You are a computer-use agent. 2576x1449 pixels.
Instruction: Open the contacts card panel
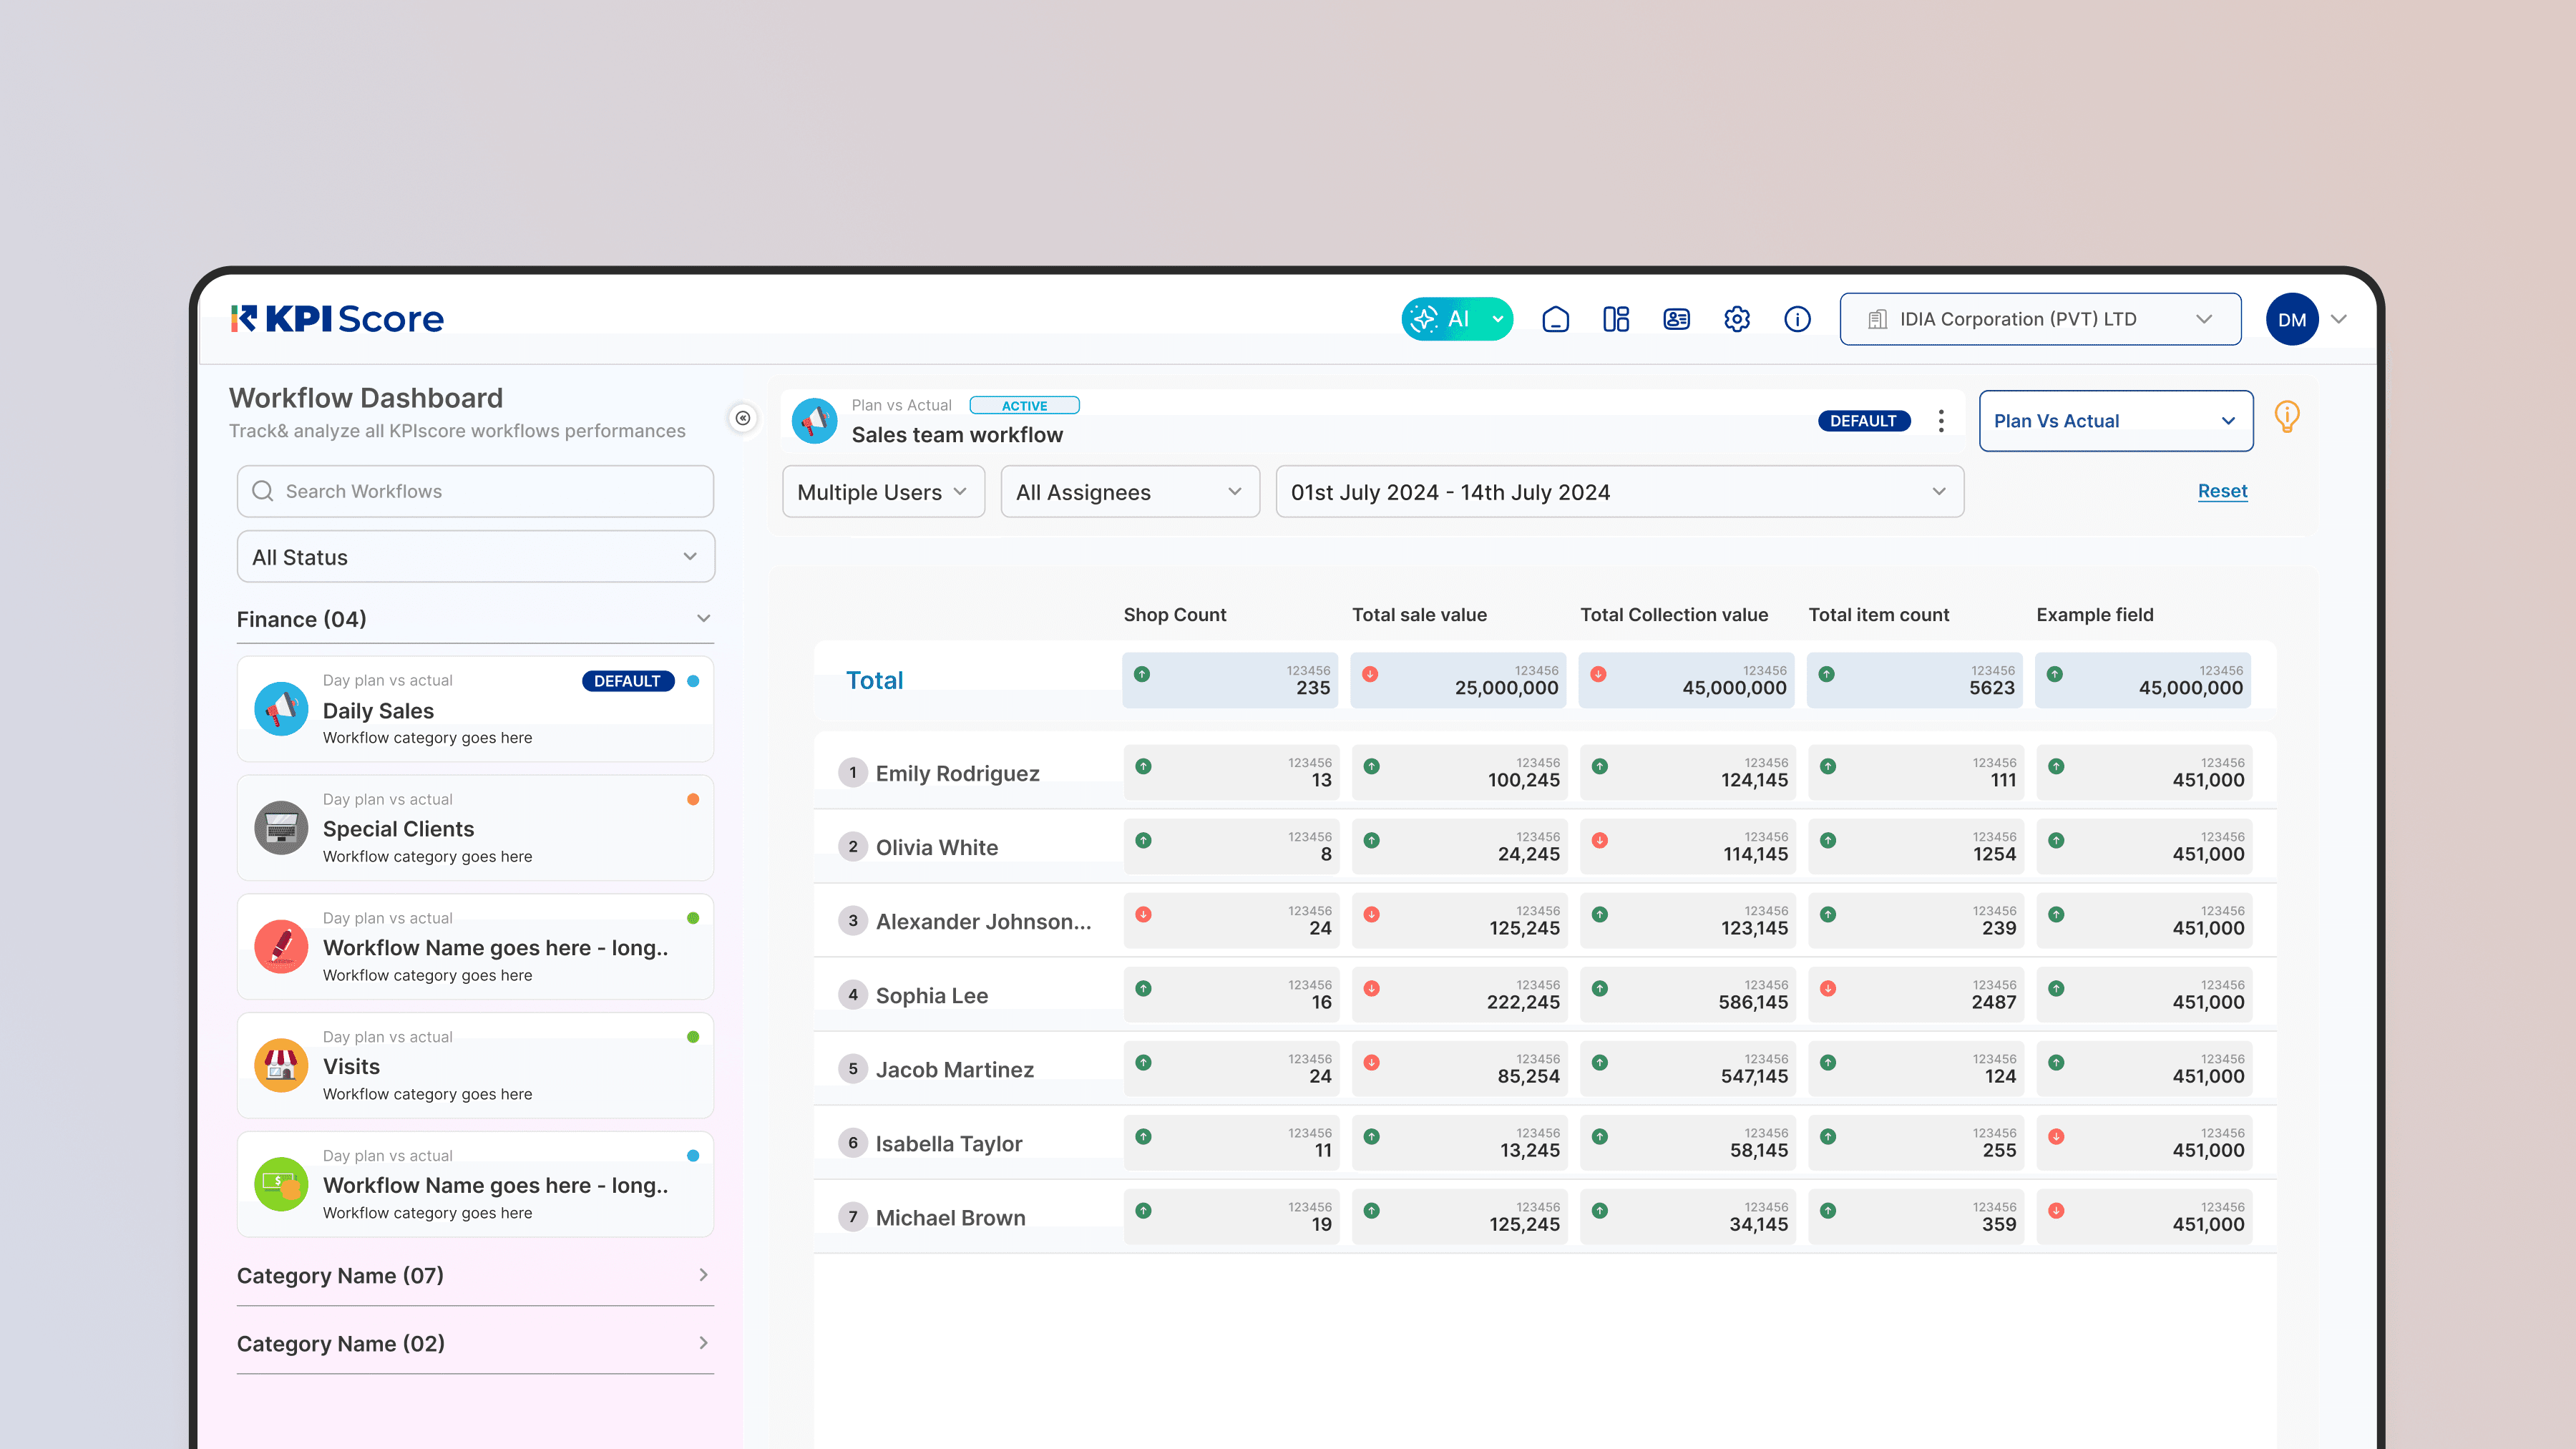pos(1676,318)
